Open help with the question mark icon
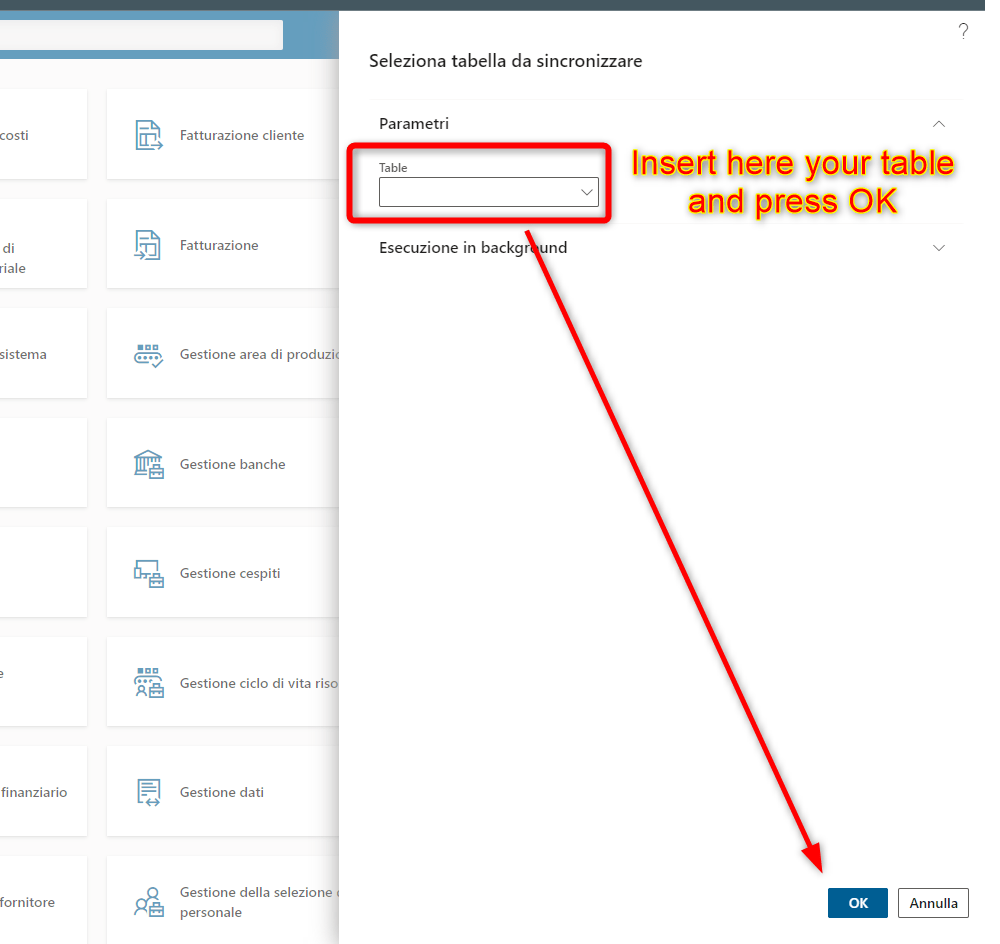Image resolution: width=1000 pixels, height=944 pixels. [x=963, y=31]
